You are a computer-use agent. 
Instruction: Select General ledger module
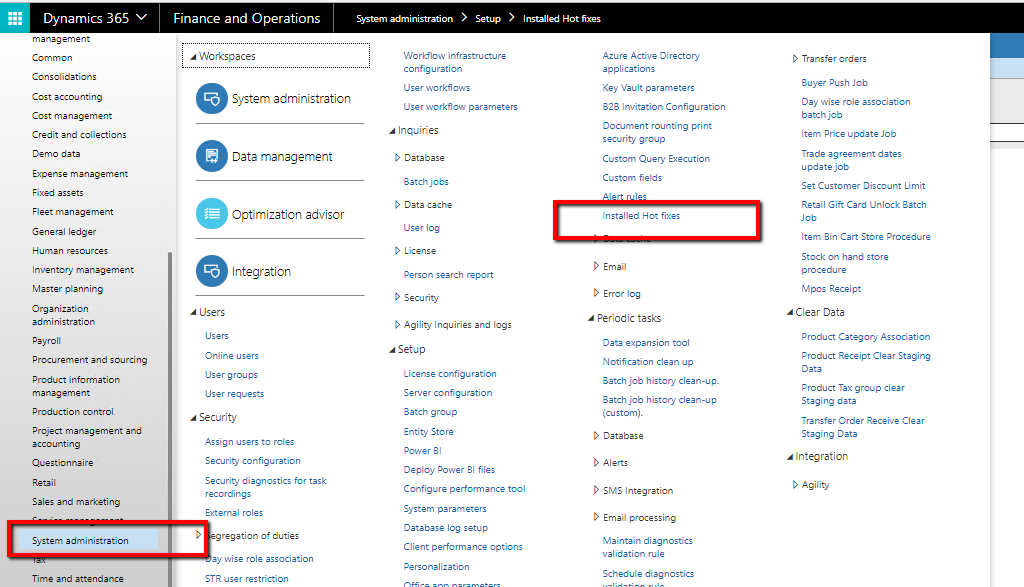coord(64,231)
